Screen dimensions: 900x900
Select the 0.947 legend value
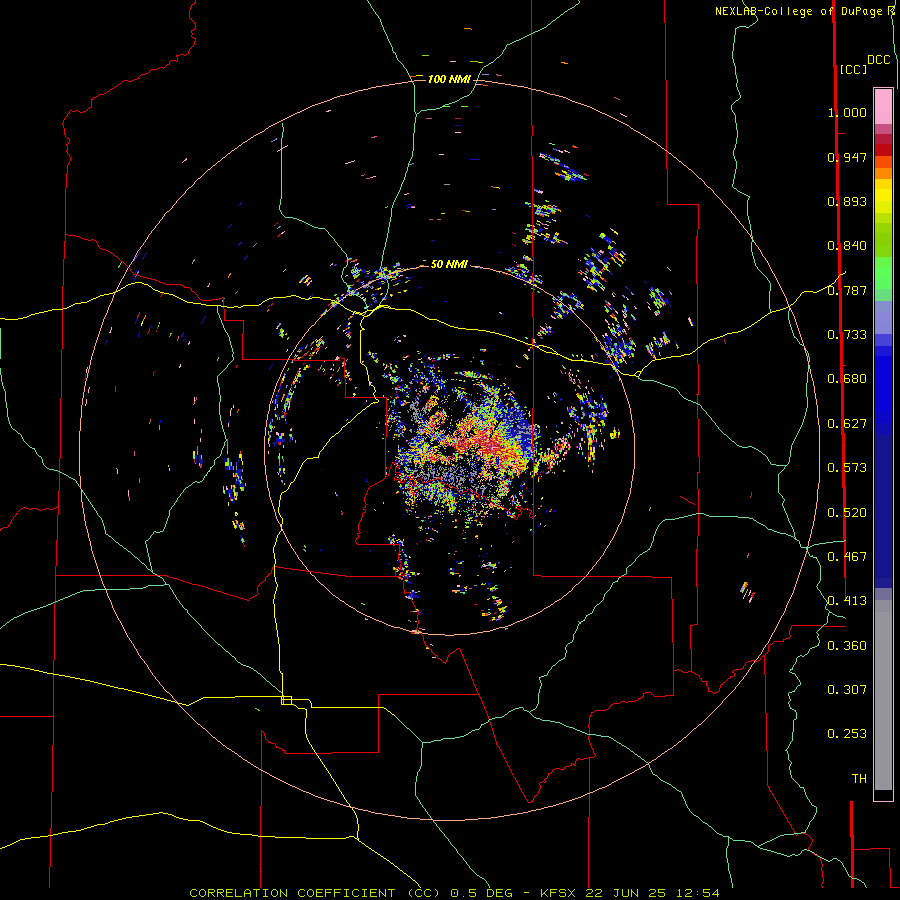coord(847,157)
